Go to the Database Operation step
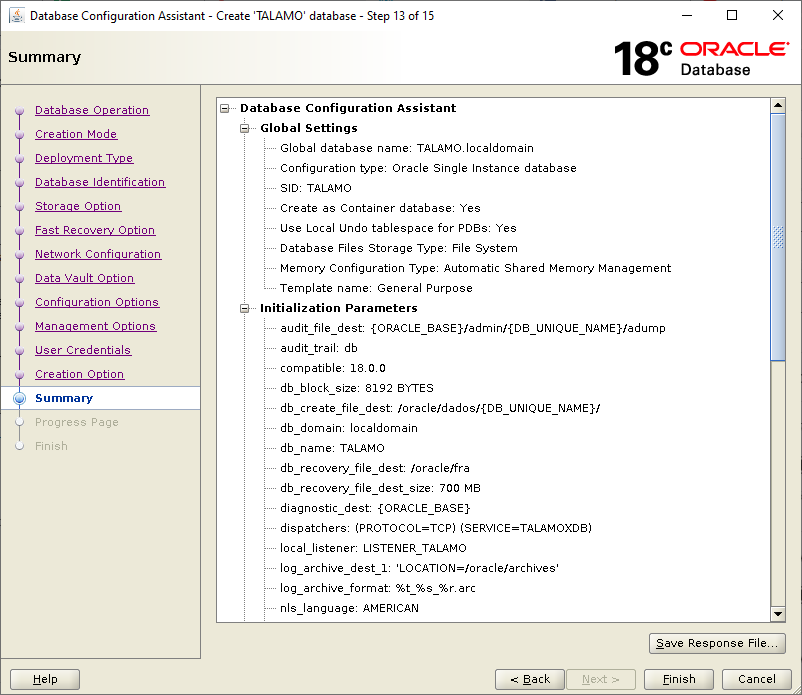This screenshot has width=802, height=695. tap(92, 110)
